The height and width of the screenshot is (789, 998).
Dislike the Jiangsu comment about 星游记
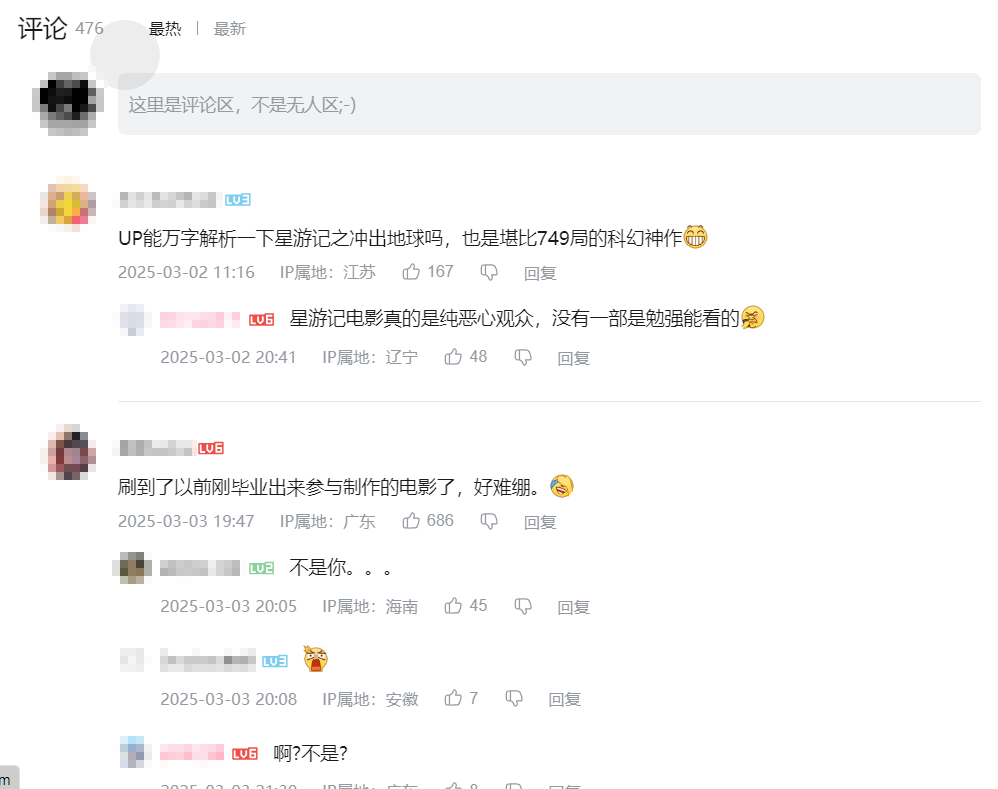coord(489,272)
